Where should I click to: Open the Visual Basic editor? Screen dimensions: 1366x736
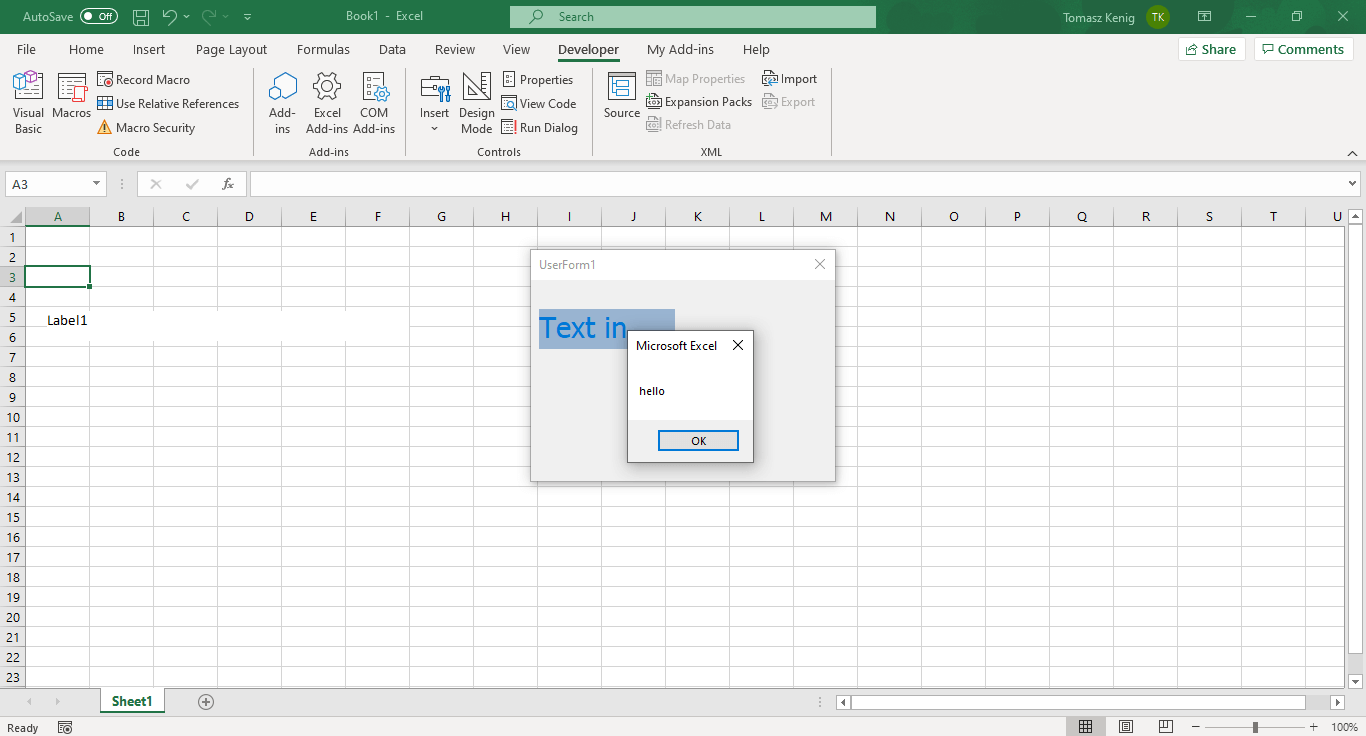coord(27,100)
